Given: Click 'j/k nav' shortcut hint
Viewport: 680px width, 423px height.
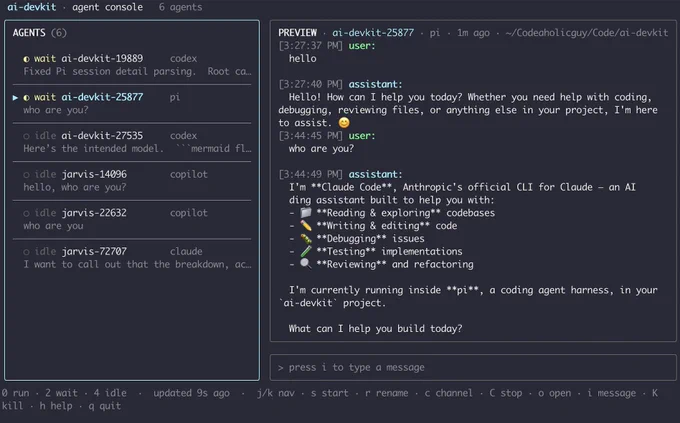Looking at the screenshot, I should point(275,393).
